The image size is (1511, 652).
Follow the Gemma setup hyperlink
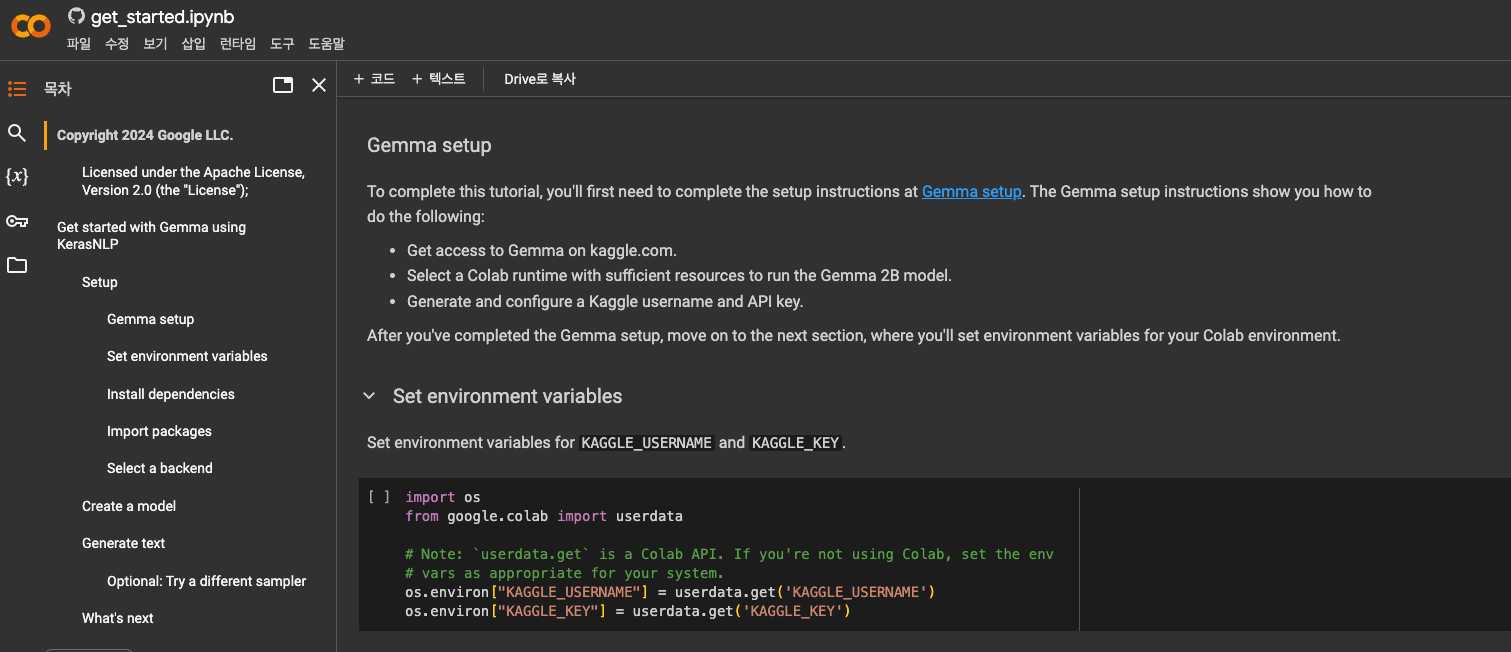(971, 192)
